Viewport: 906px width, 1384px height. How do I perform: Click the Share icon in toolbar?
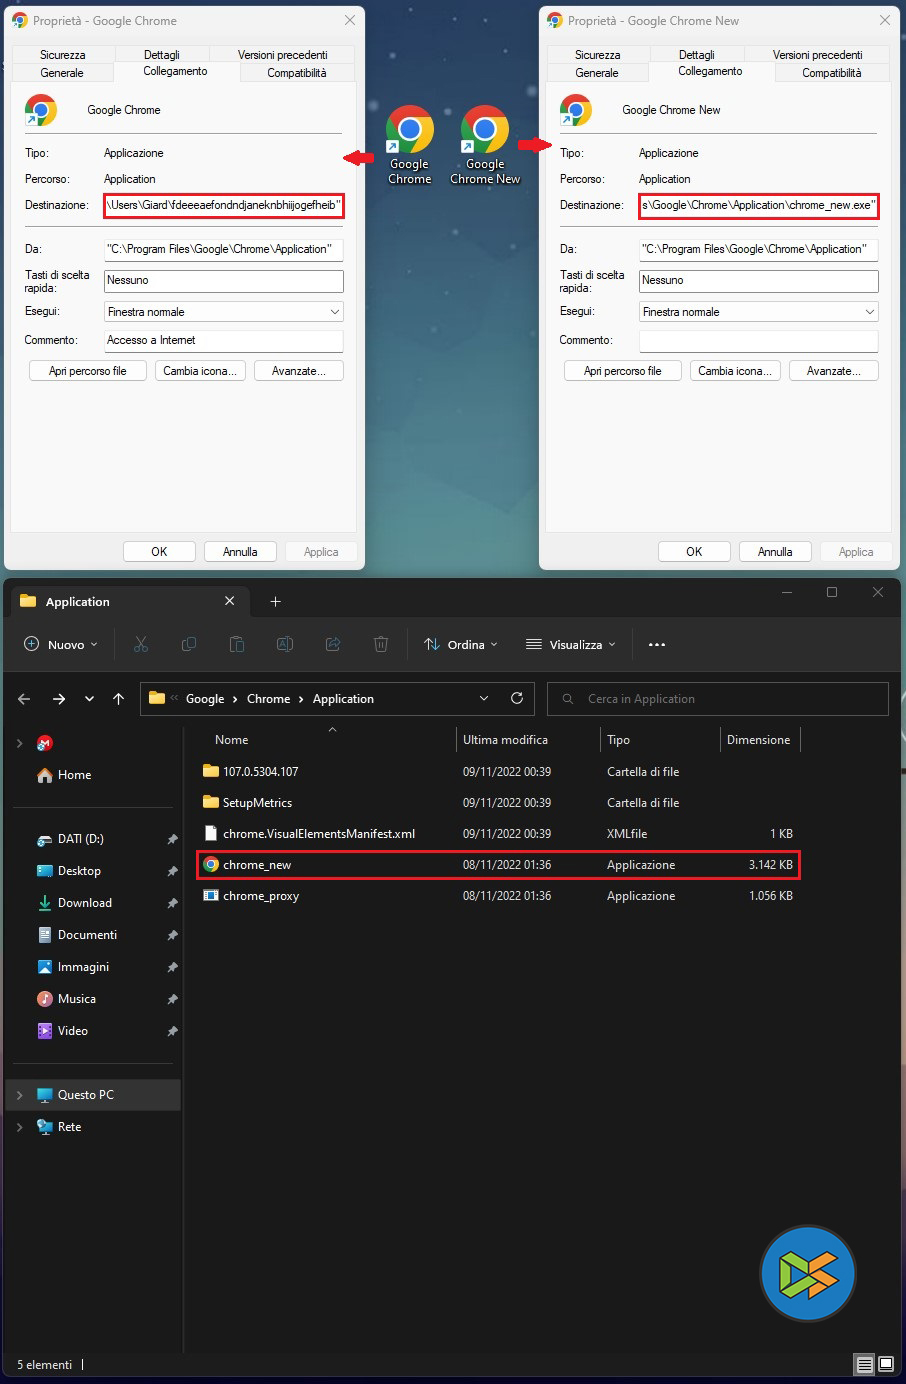(x=333, y=645)
